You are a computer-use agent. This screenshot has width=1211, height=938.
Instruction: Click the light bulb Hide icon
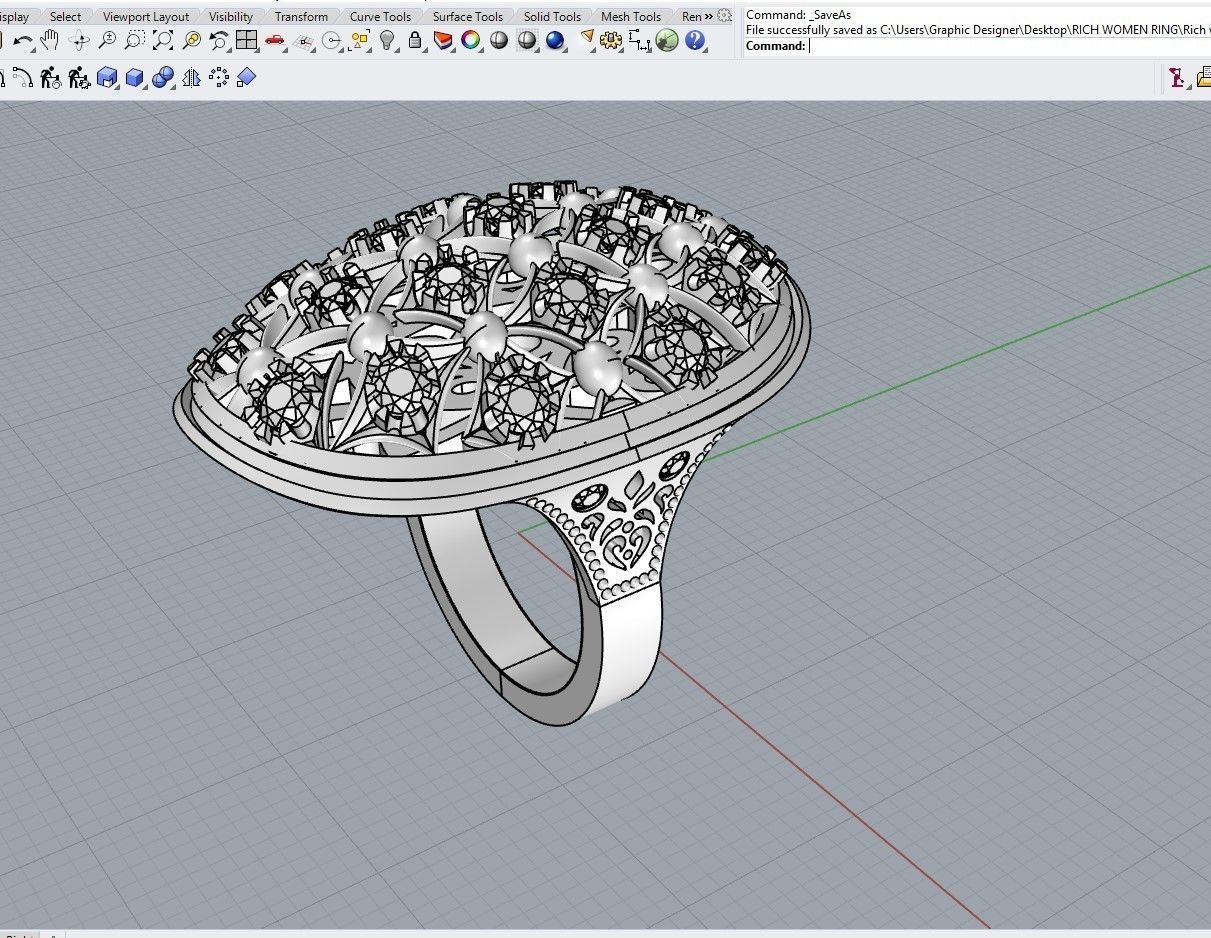387,41
